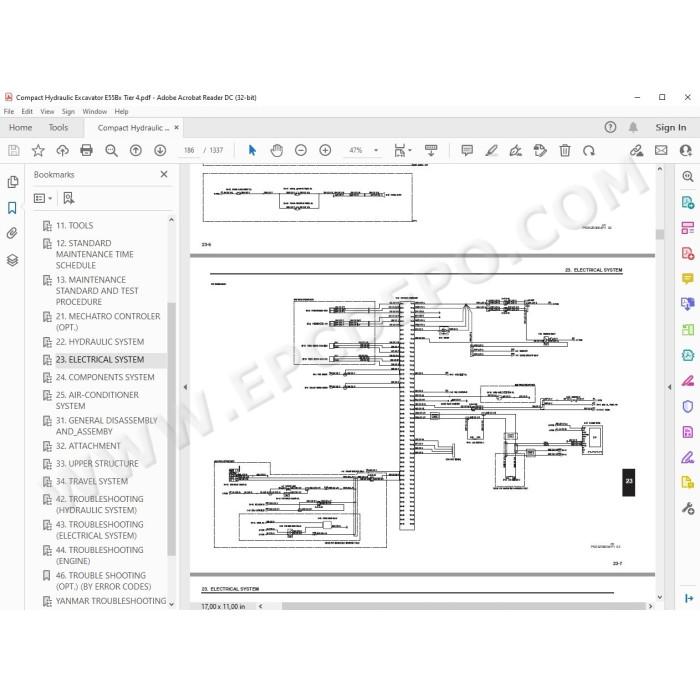Click the horizontal document scrollbar
Screen dimensions: 700x700
pos(463,606)
